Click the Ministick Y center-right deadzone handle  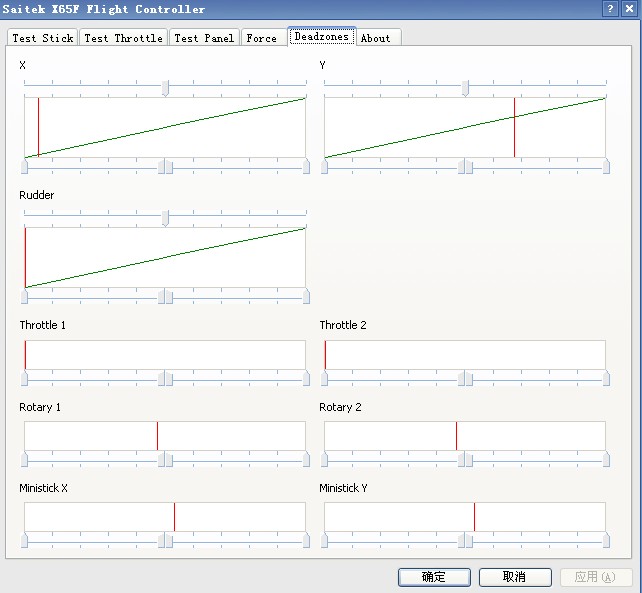tap(469, 541)
